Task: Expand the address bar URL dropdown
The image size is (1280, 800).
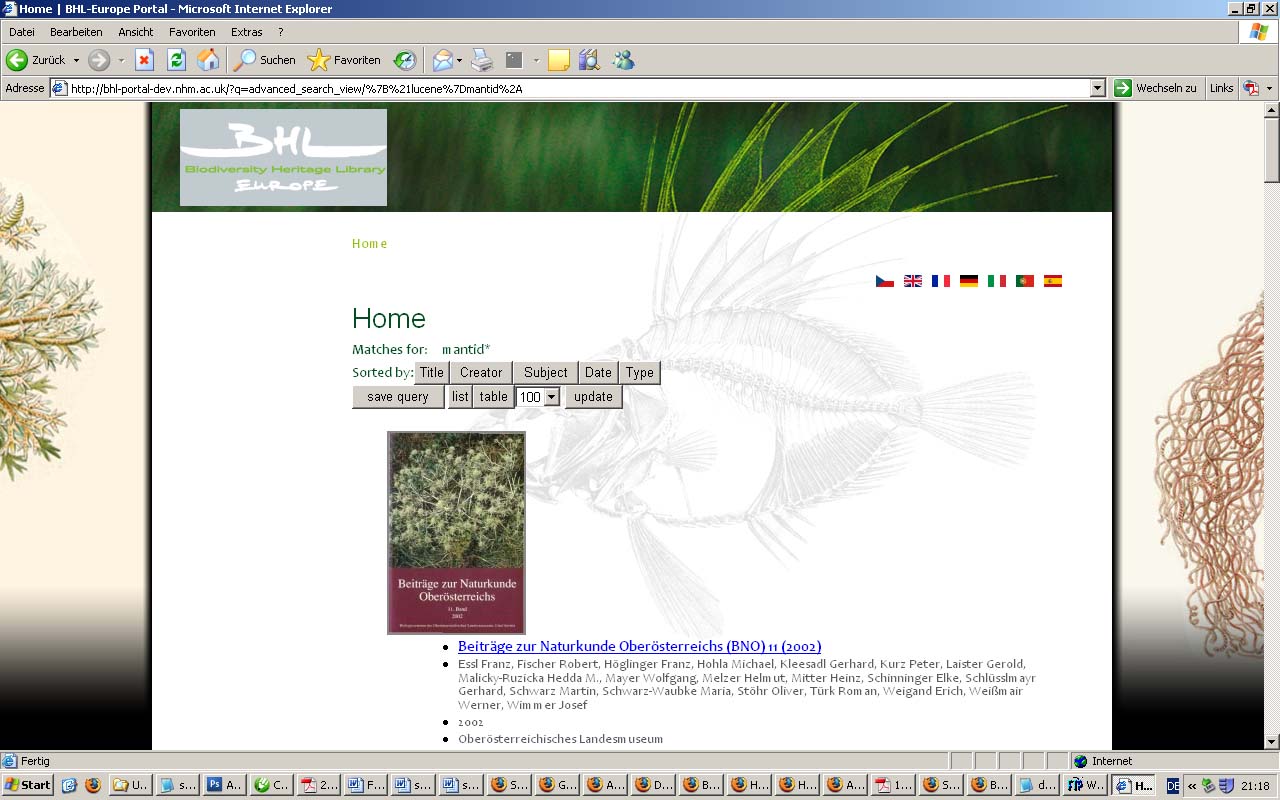Action: (x=1097, y=88)
